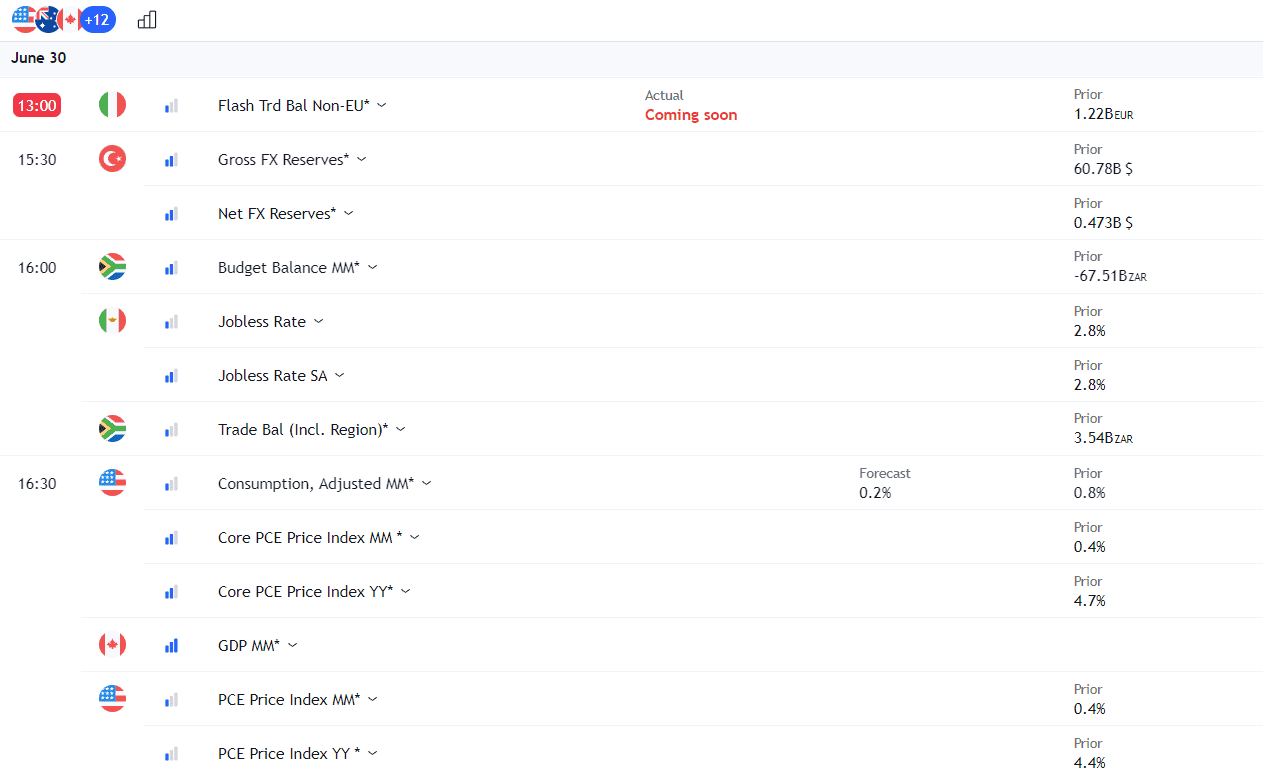The image size is (1263, 769).
Task: Expand Jobless Rate SA chevron
Action: coord(339,375)
